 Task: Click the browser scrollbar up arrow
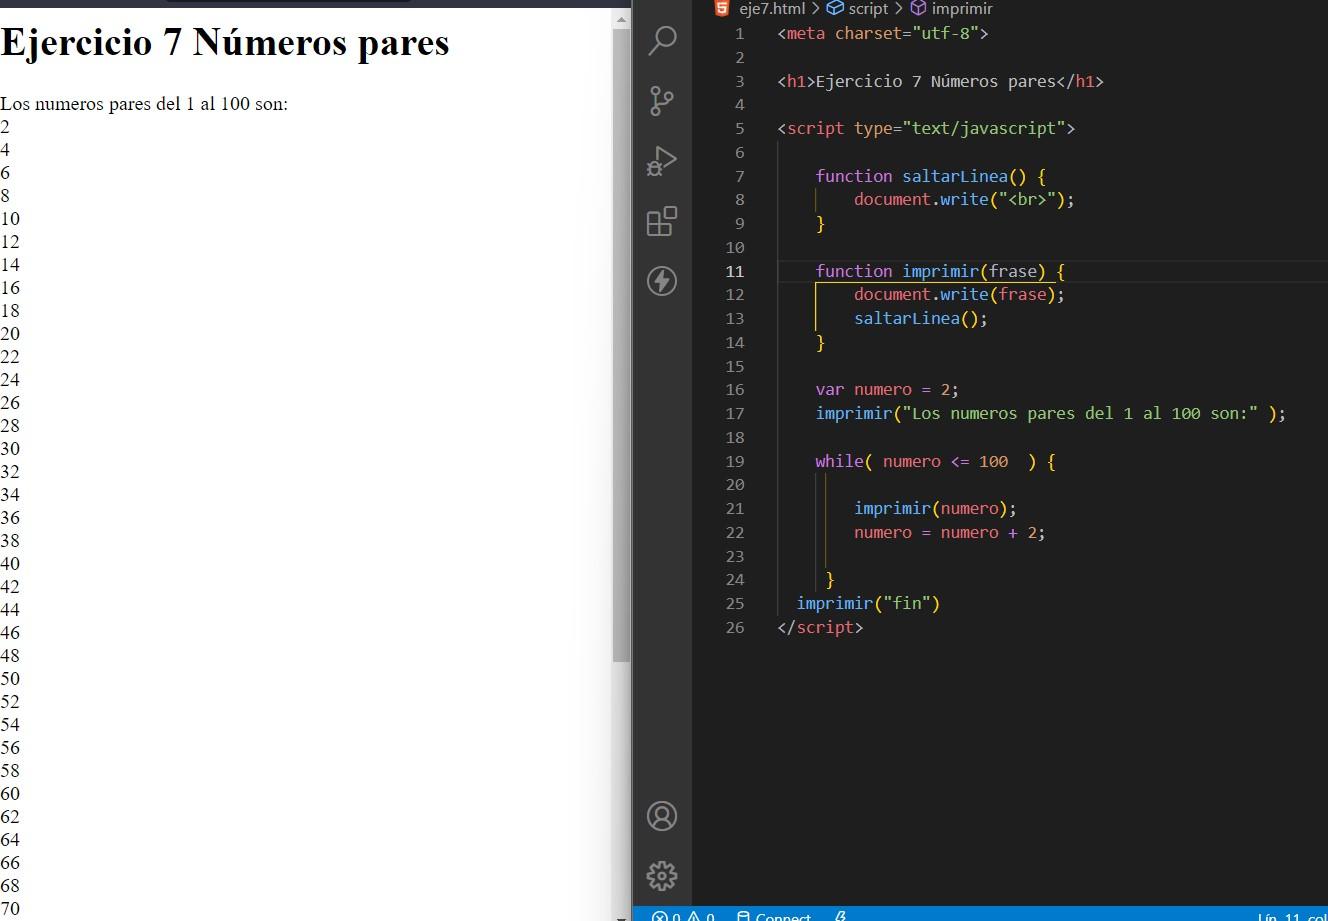[621, 19]
